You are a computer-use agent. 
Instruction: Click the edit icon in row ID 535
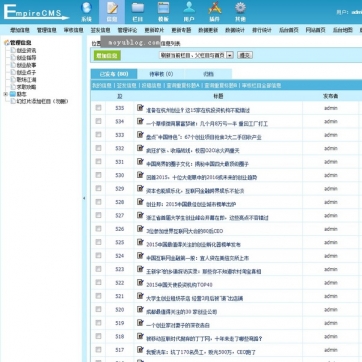140,108
